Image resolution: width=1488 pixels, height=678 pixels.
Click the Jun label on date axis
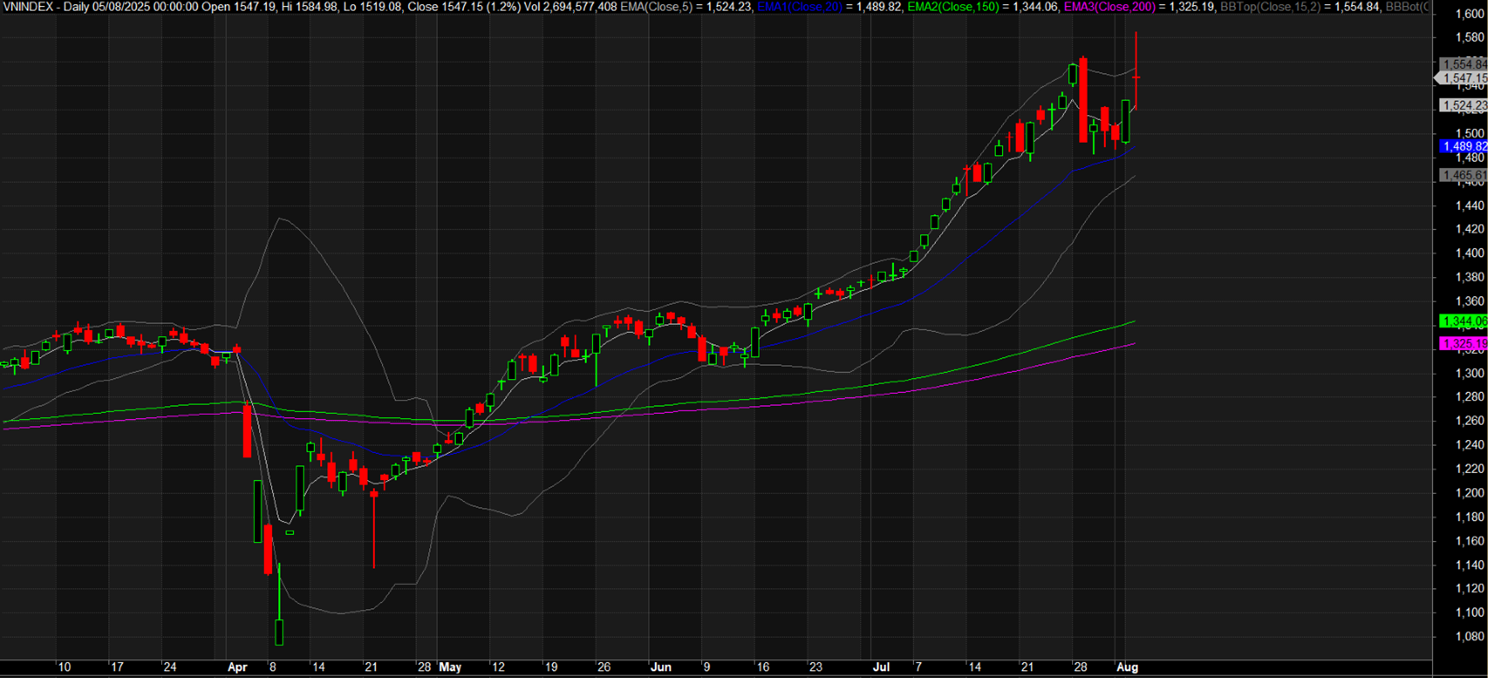661,666
